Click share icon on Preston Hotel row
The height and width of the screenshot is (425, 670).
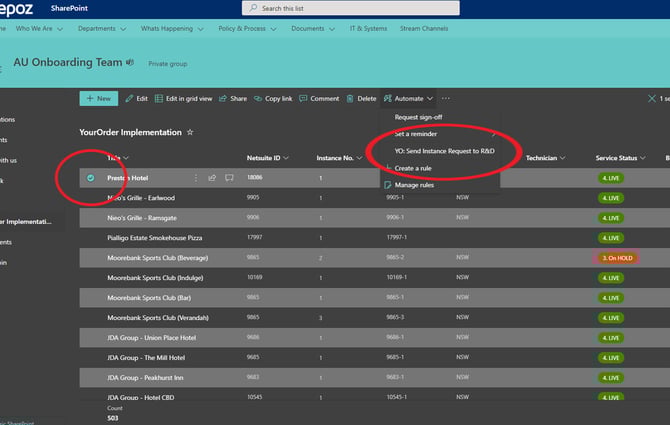[x=212, y=178]
